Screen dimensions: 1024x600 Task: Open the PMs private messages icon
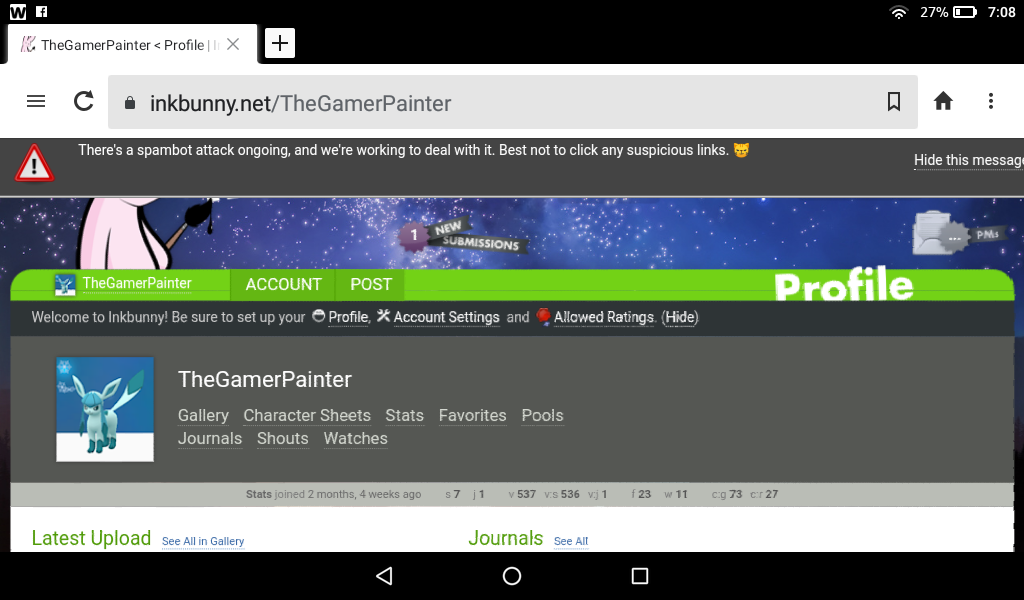coord(959,234)
